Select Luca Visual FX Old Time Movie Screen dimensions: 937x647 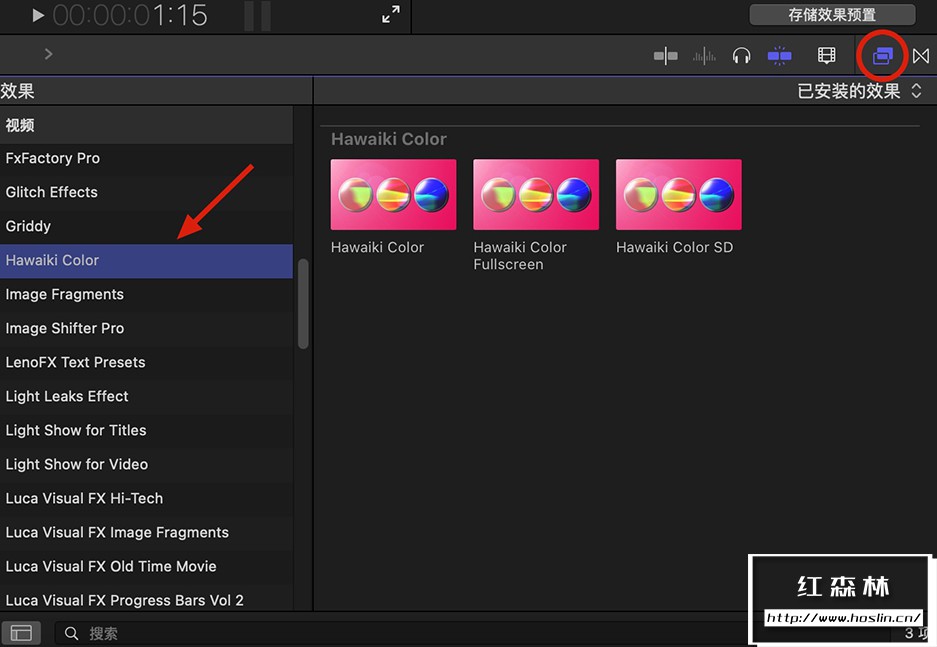point(146,567)
